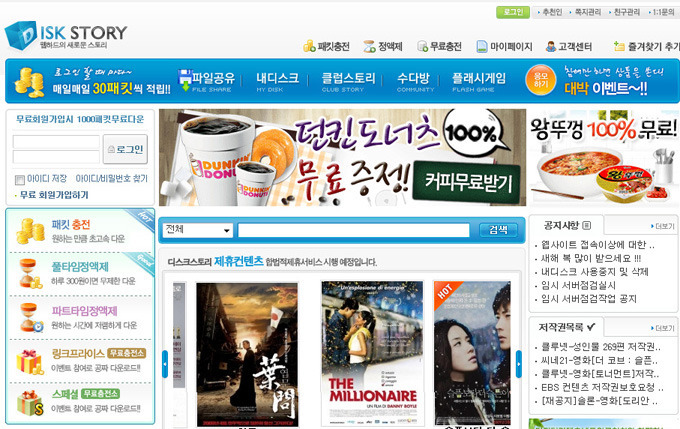
Task: Open the 전체 search category dropdown
Action: (198, 230)
